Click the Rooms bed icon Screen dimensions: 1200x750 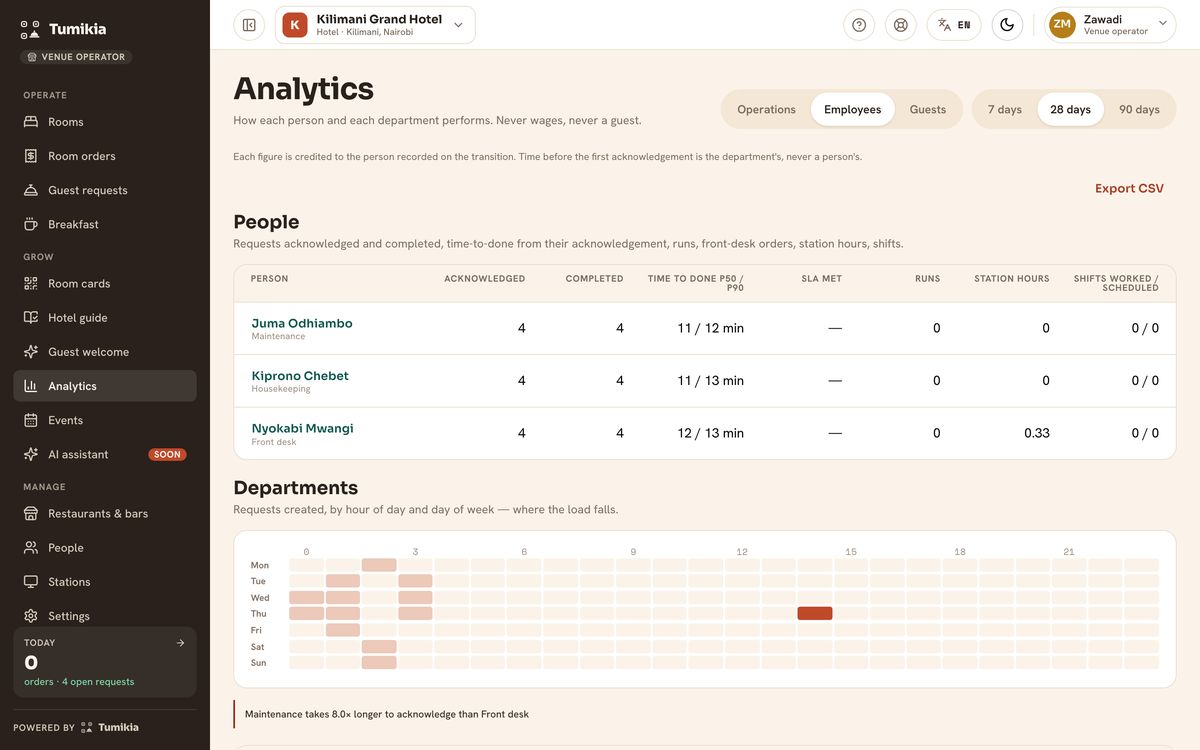[x=30, y=122]
